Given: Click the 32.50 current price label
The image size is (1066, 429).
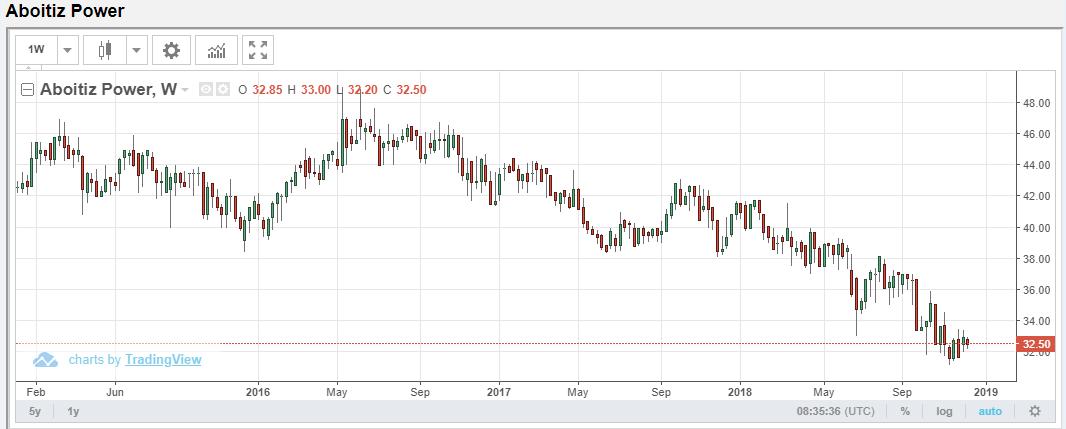Looking at the screenshot, I should tap(1033, 344).
